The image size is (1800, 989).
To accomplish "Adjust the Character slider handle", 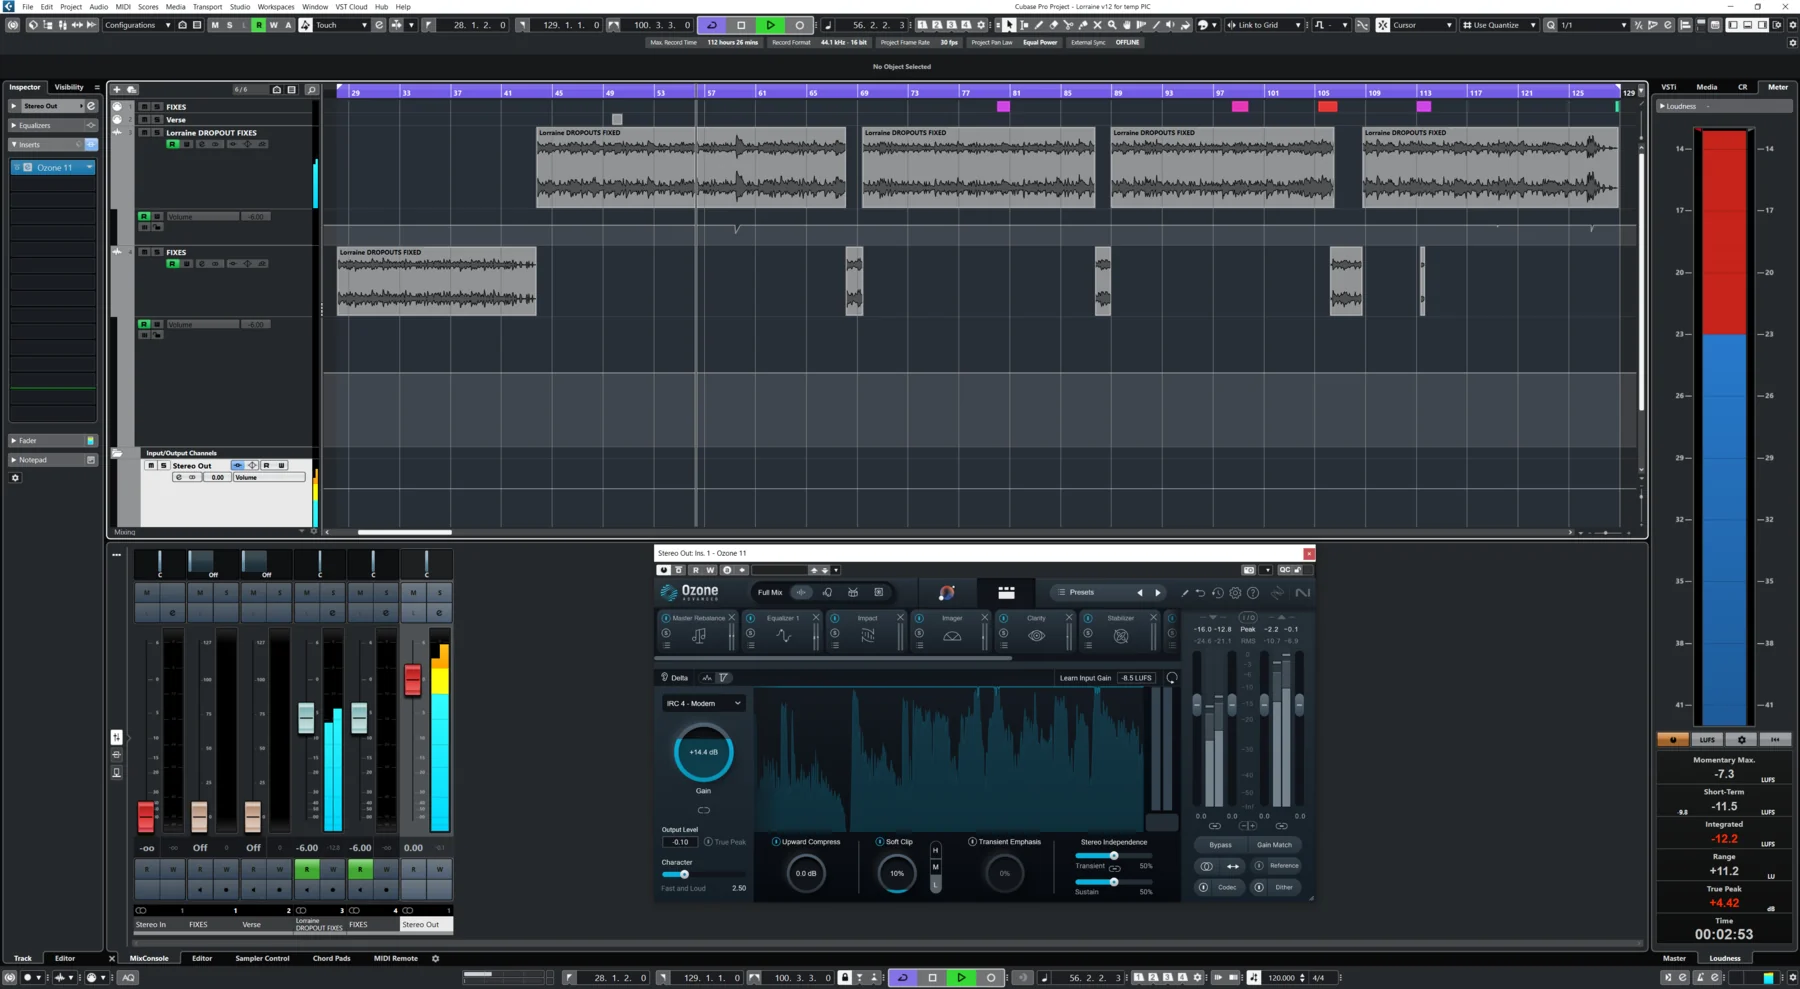I will 684,874.
